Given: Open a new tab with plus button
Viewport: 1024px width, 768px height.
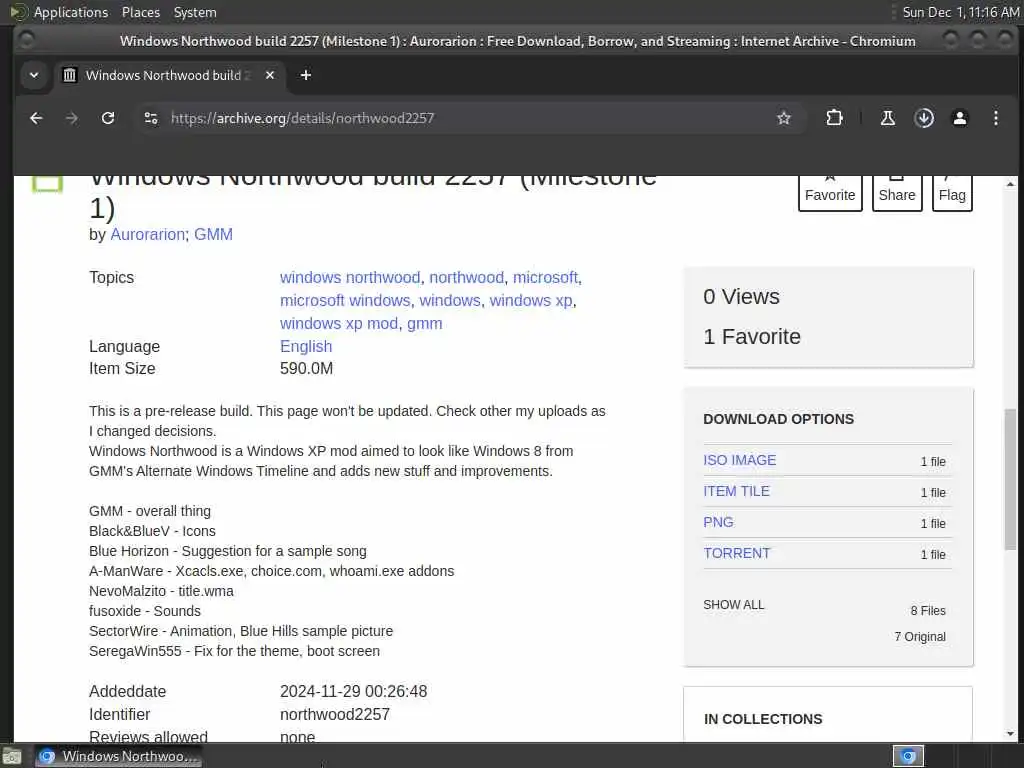Looking at the screenshot, I should 306,75.
